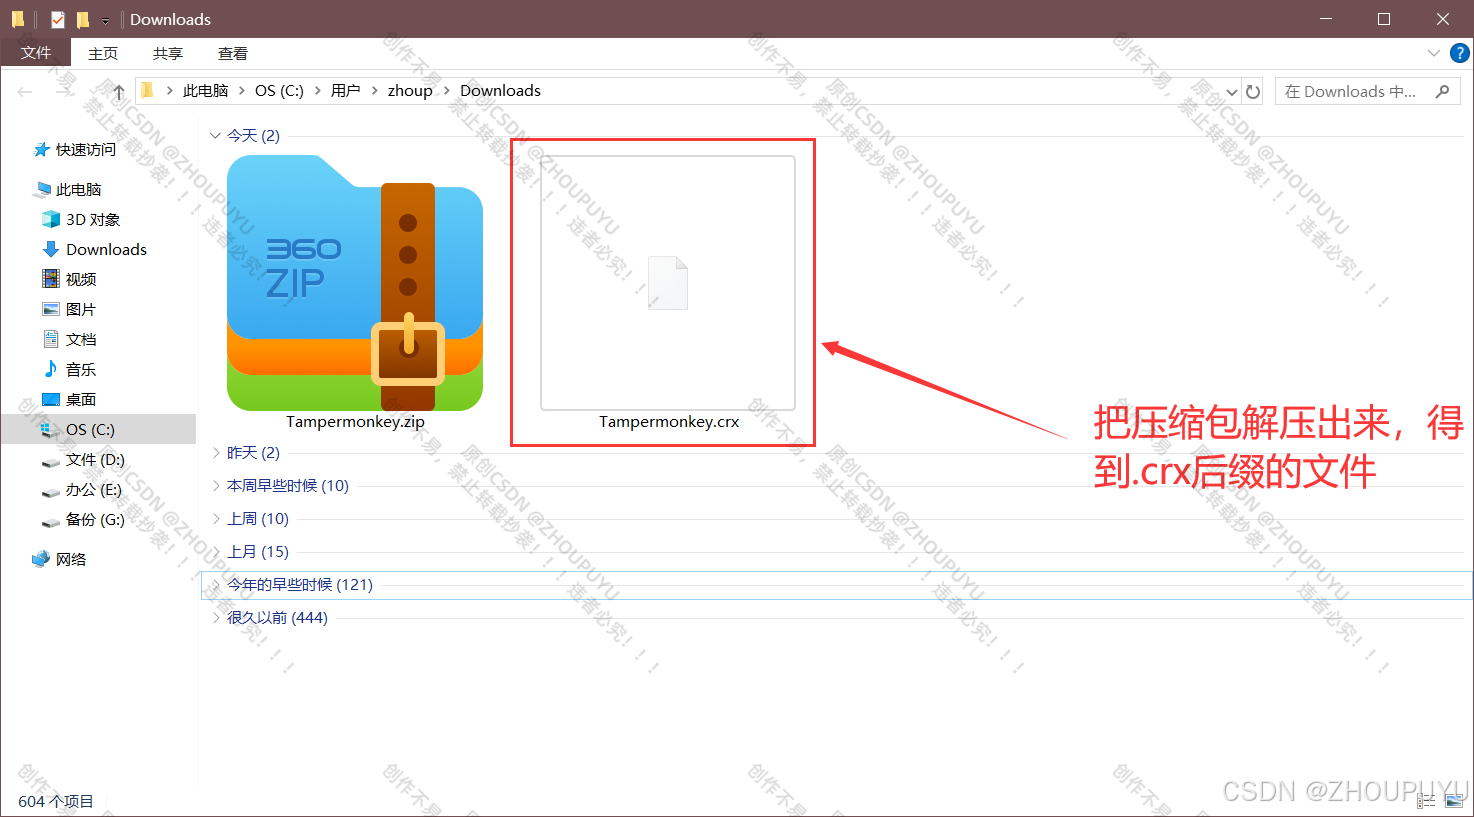
Task: Click zhoup in the address breadcrumb
Action: tap(410, 91)
